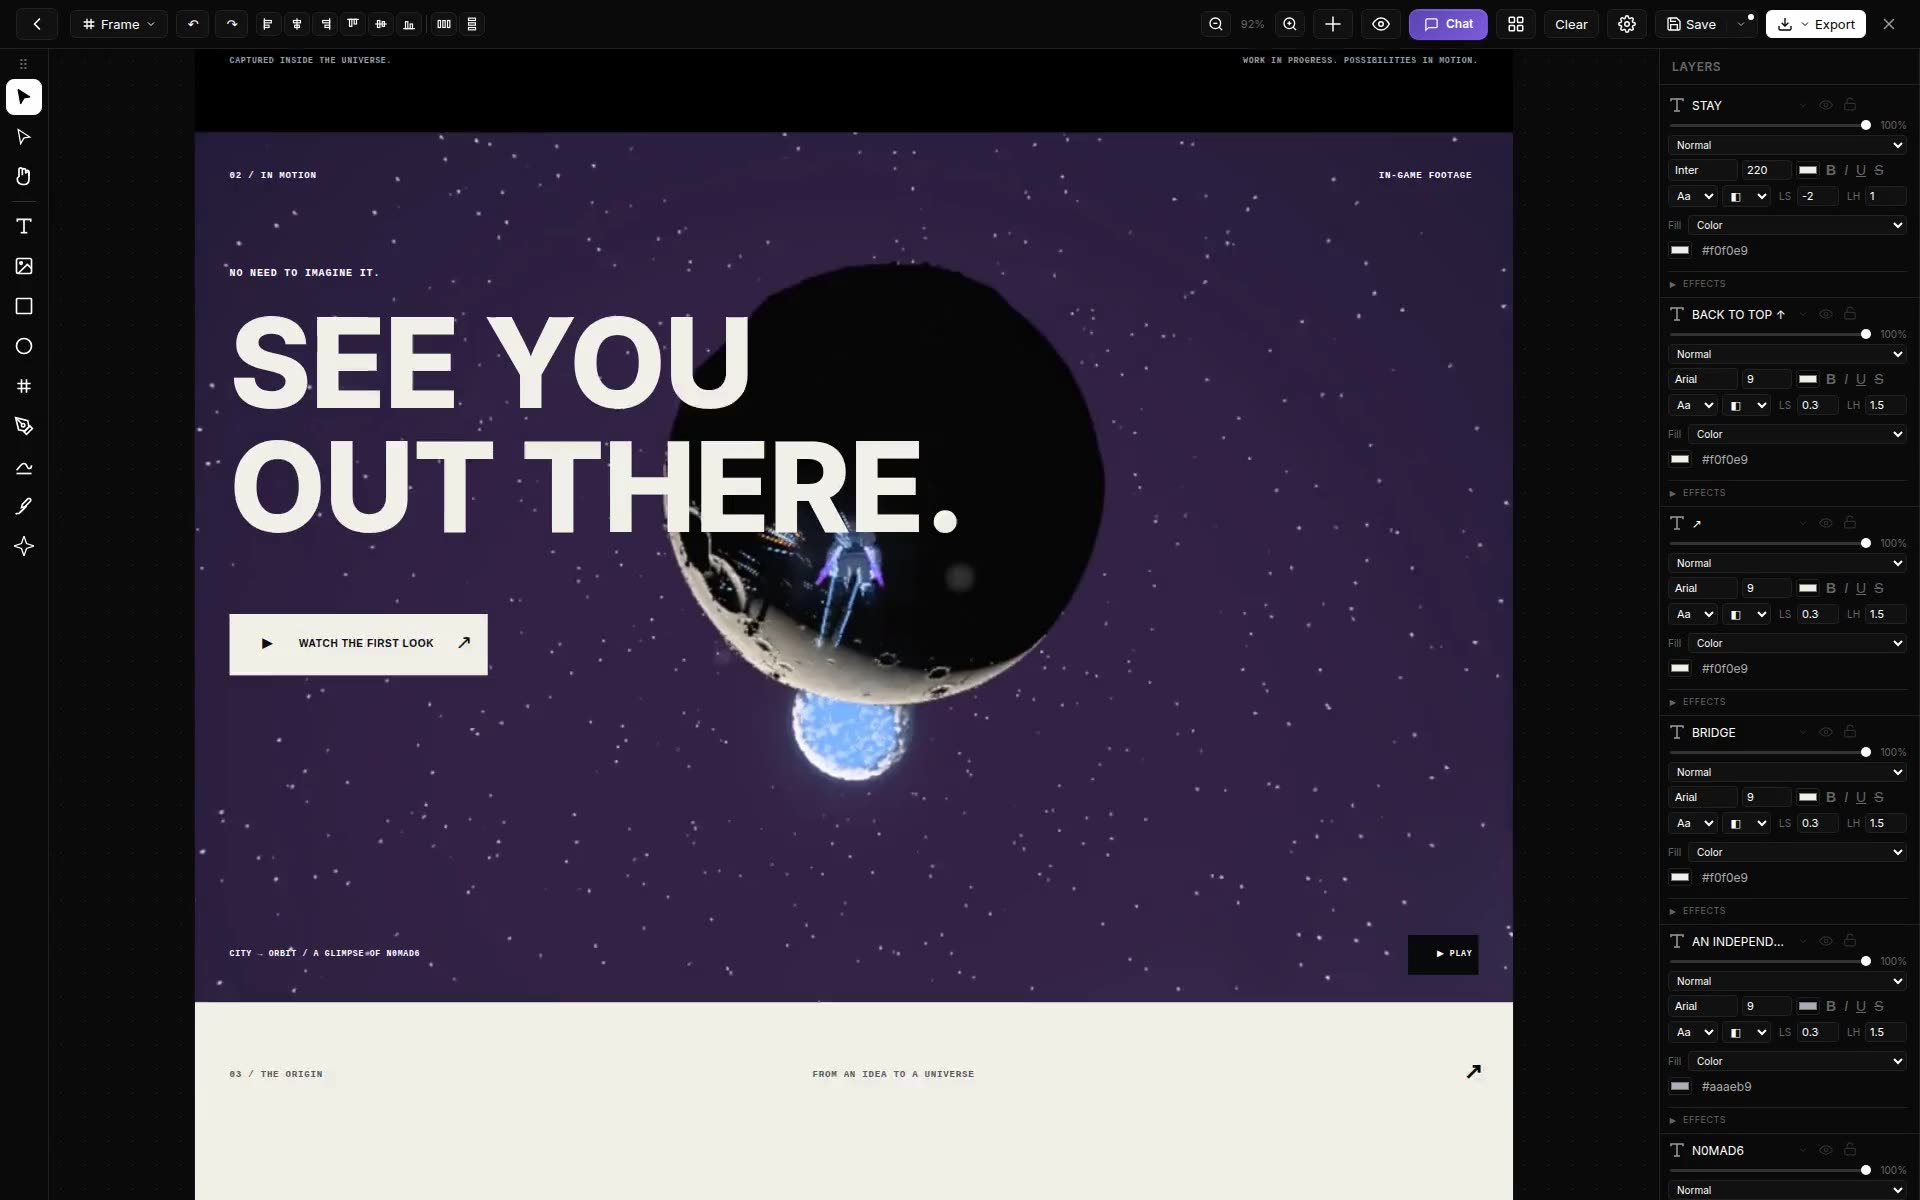Click the undo arrow
Screen dimensions: 1920x1200
pos(193,24)
